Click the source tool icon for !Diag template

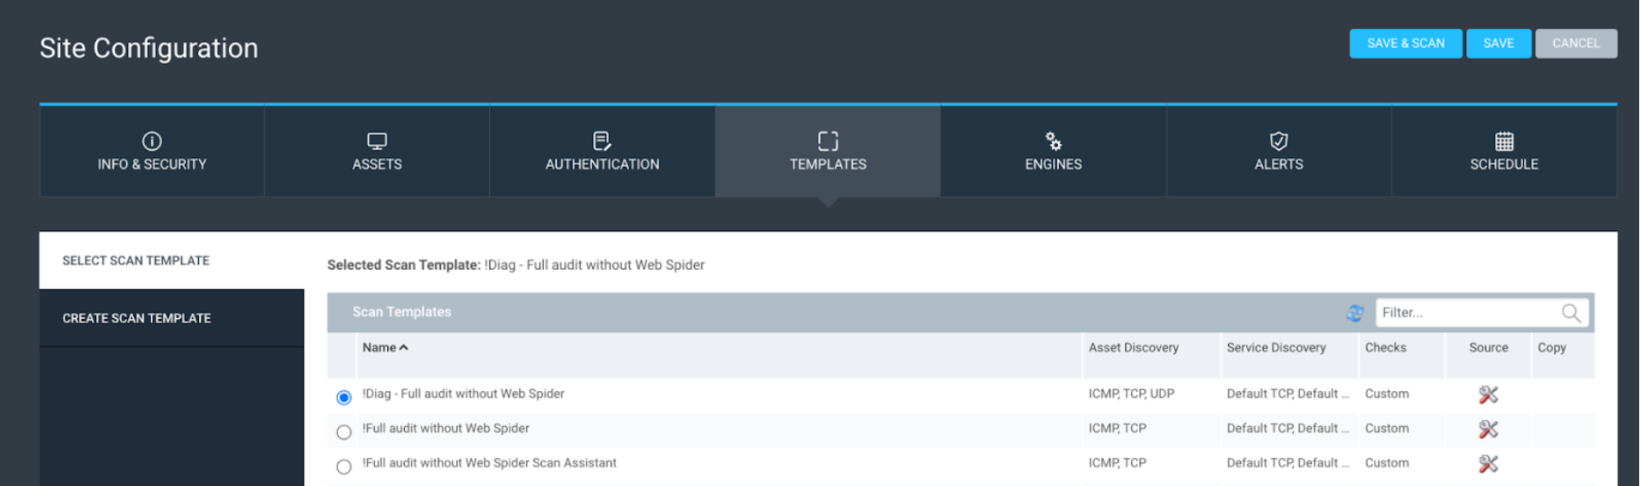(x=1488, y=395)
